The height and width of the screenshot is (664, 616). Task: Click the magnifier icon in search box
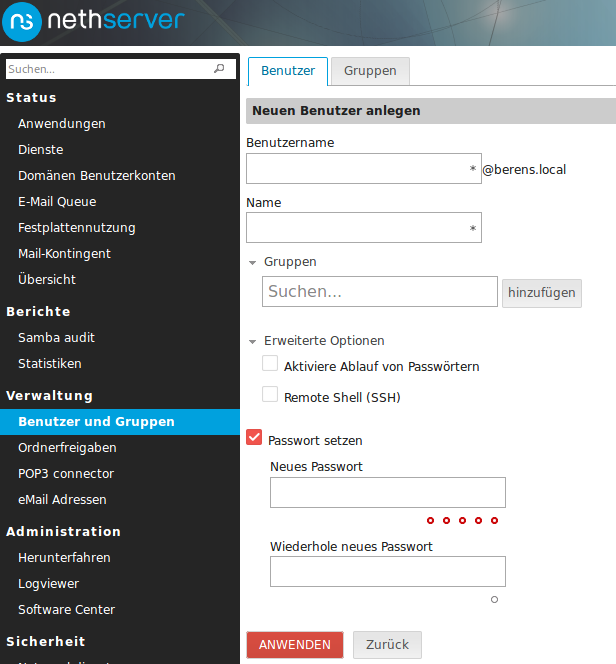tap(219, 69)
